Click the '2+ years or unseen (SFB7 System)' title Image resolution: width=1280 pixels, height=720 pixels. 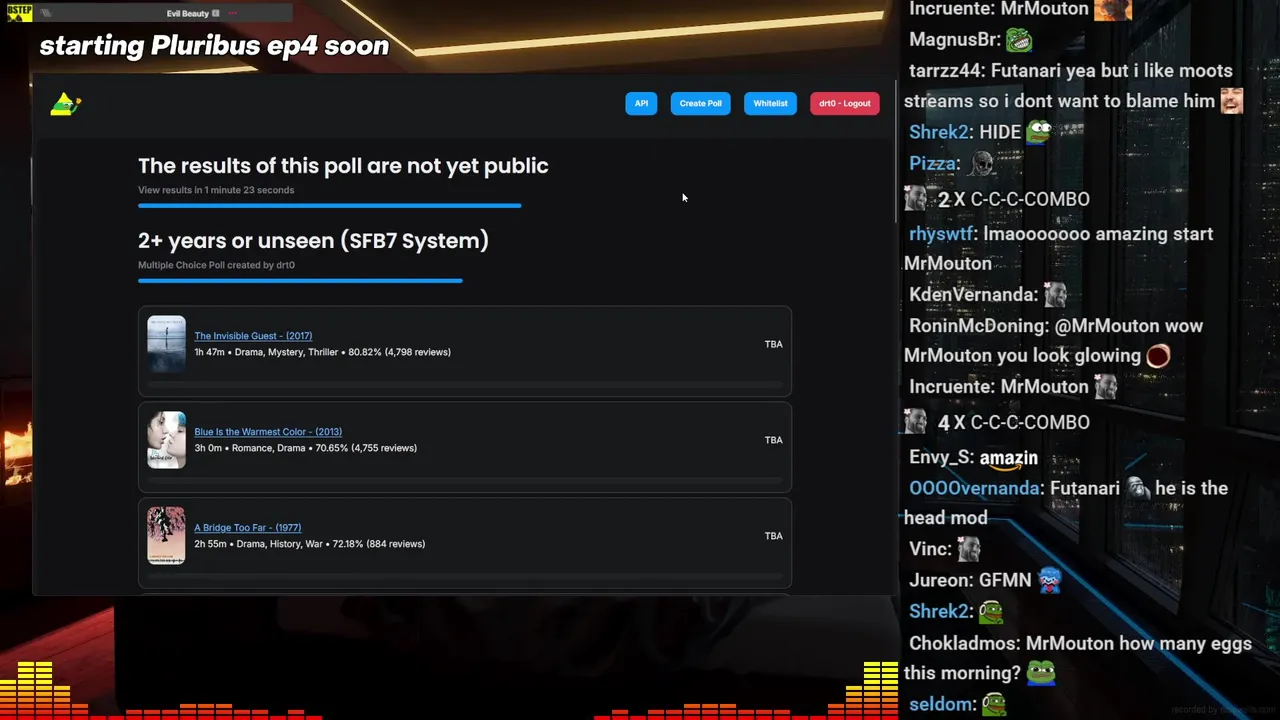coord(313,241)
